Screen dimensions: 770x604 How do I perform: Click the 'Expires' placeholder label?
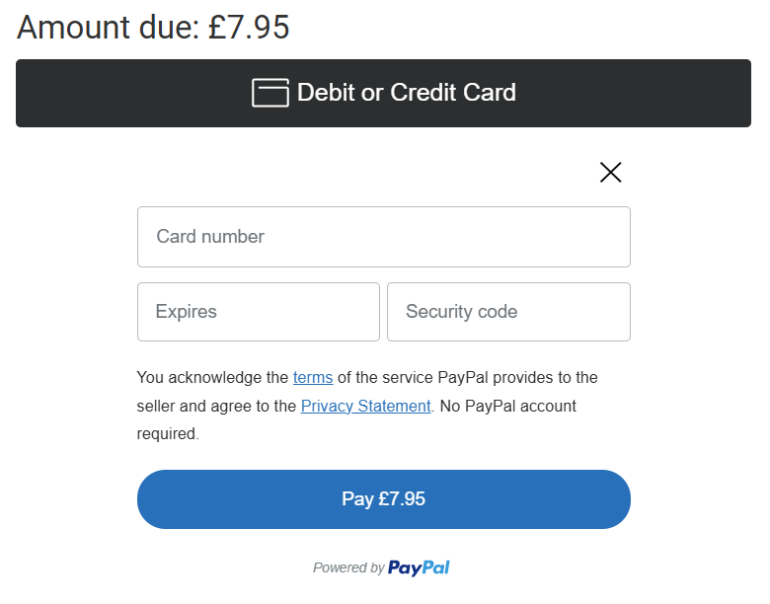coord(186,312)
